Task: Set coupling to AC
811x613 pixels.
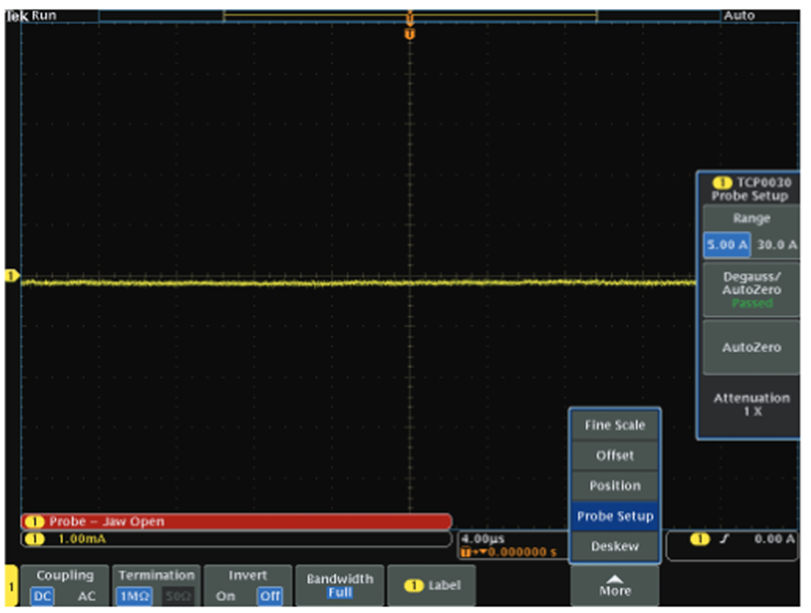Action: (86, 594)
